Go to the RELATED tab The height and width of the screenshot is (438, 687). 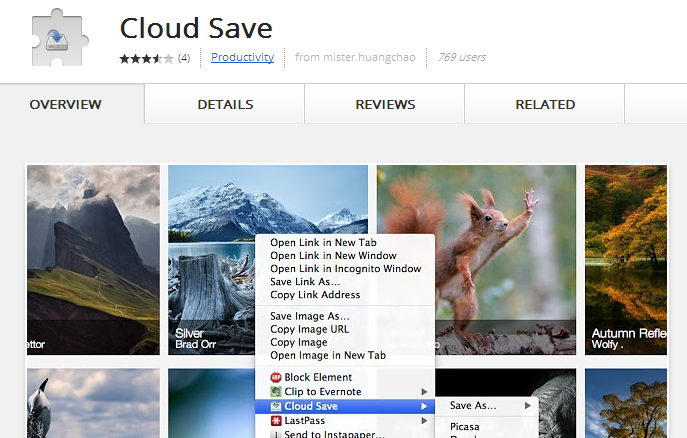545,104
